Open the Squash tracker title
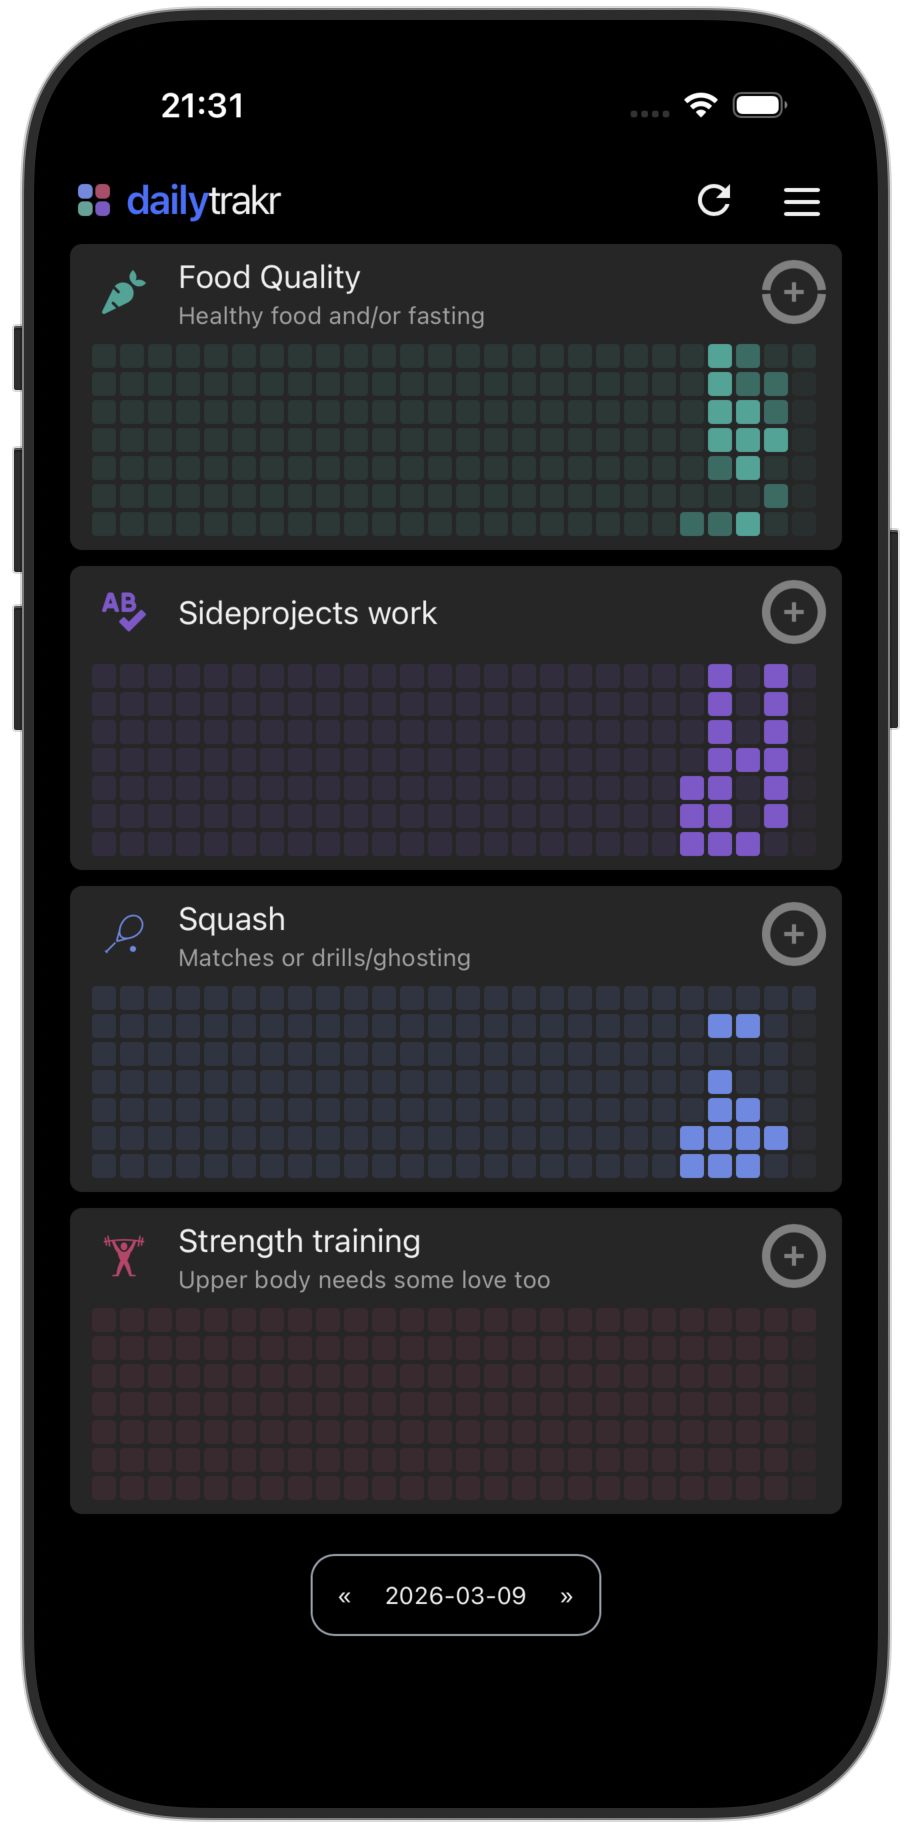 click(231, 919)
